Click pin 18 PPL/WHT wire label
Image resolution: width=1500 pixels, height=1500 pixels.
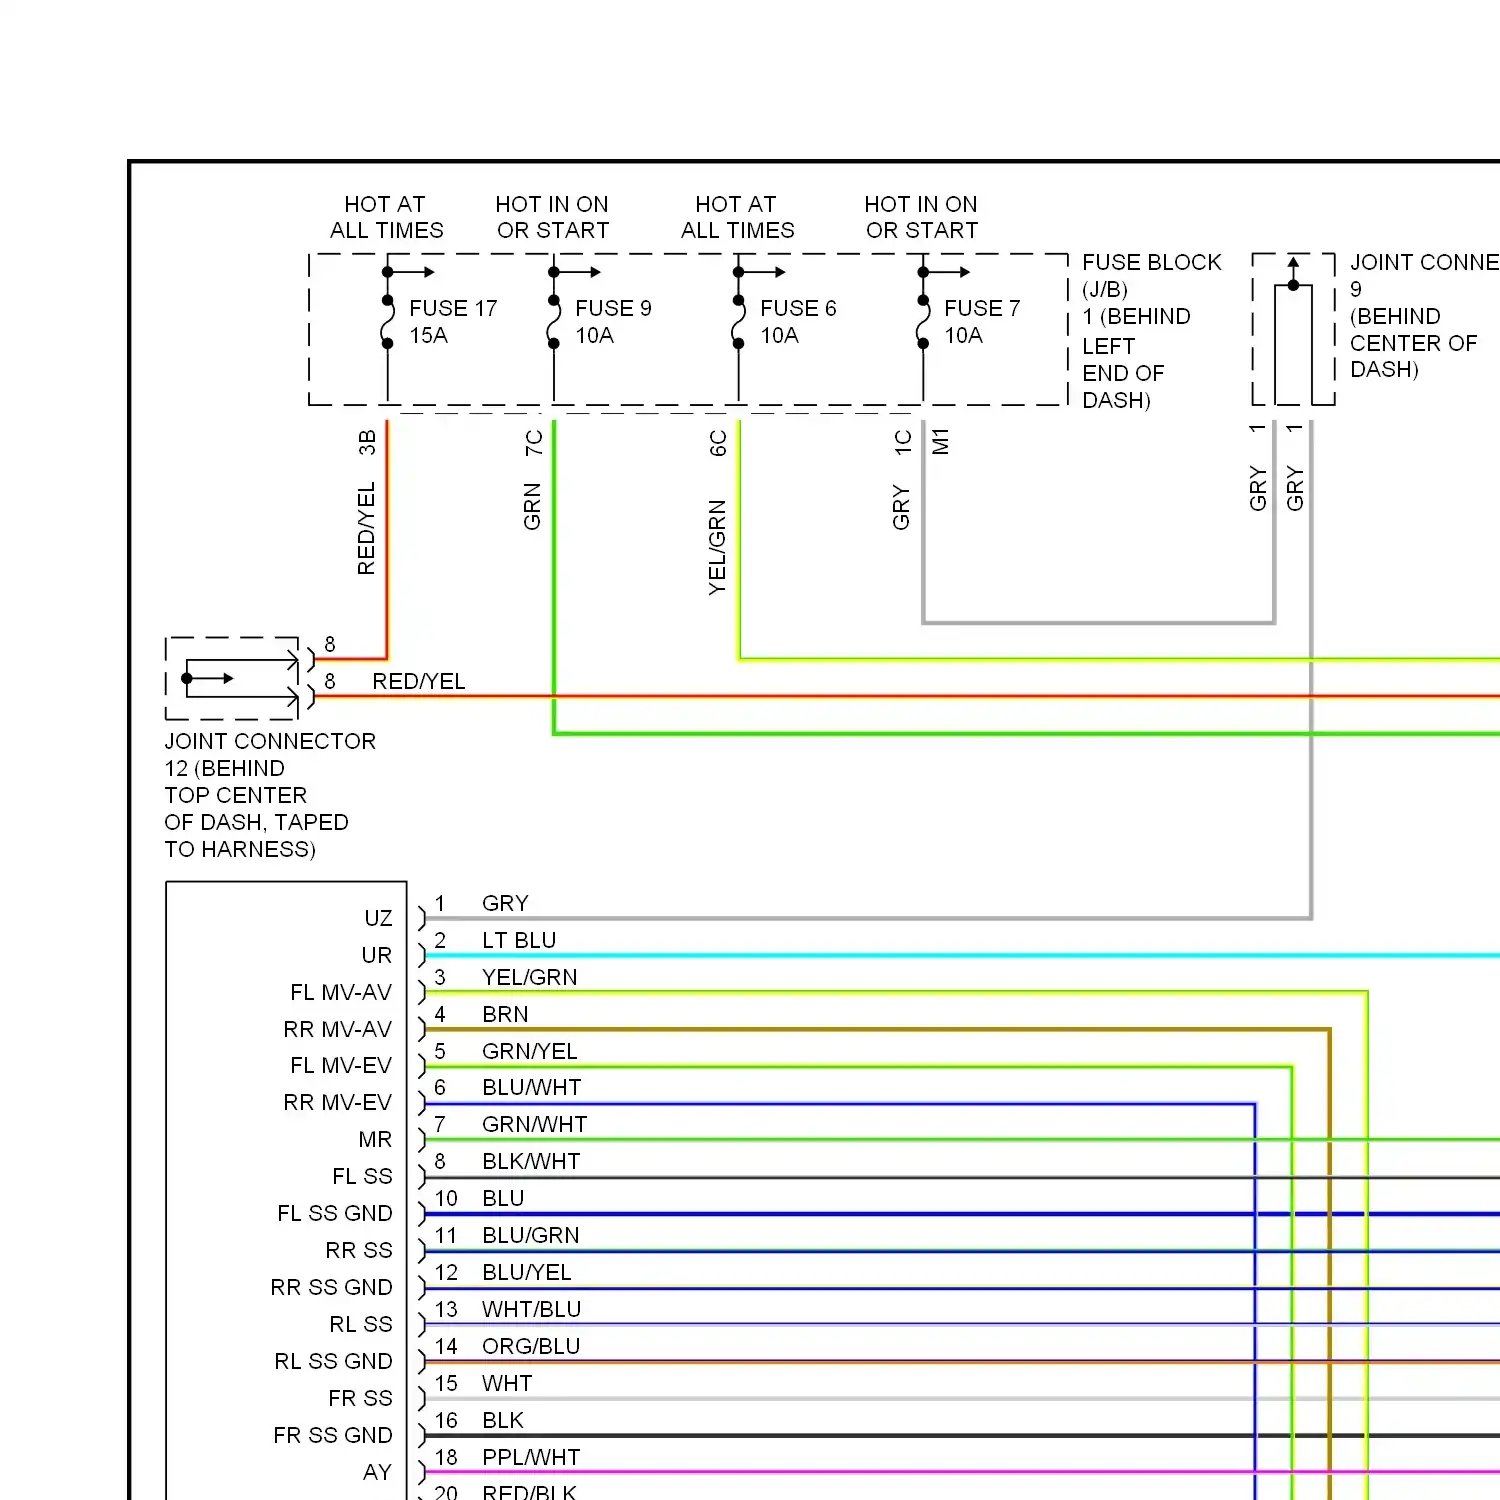click(x=531, y=1457)
